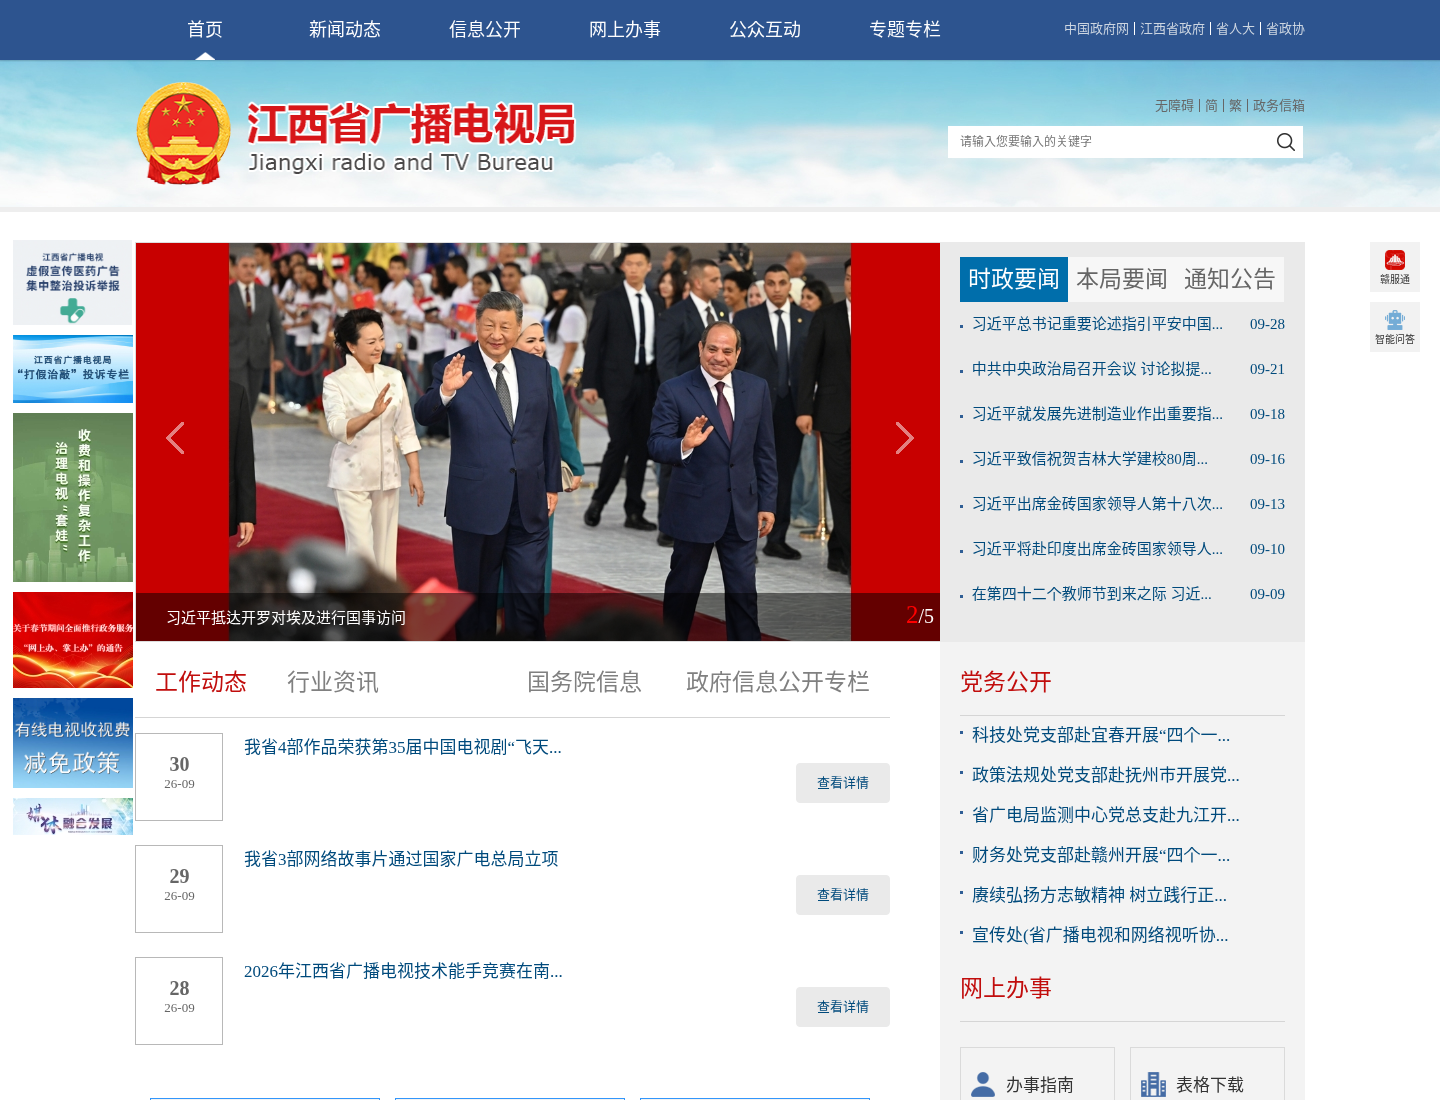Open 首页 in top navigation
Viewport: 1440px width, 1100px height.
(x=205, y=30)
